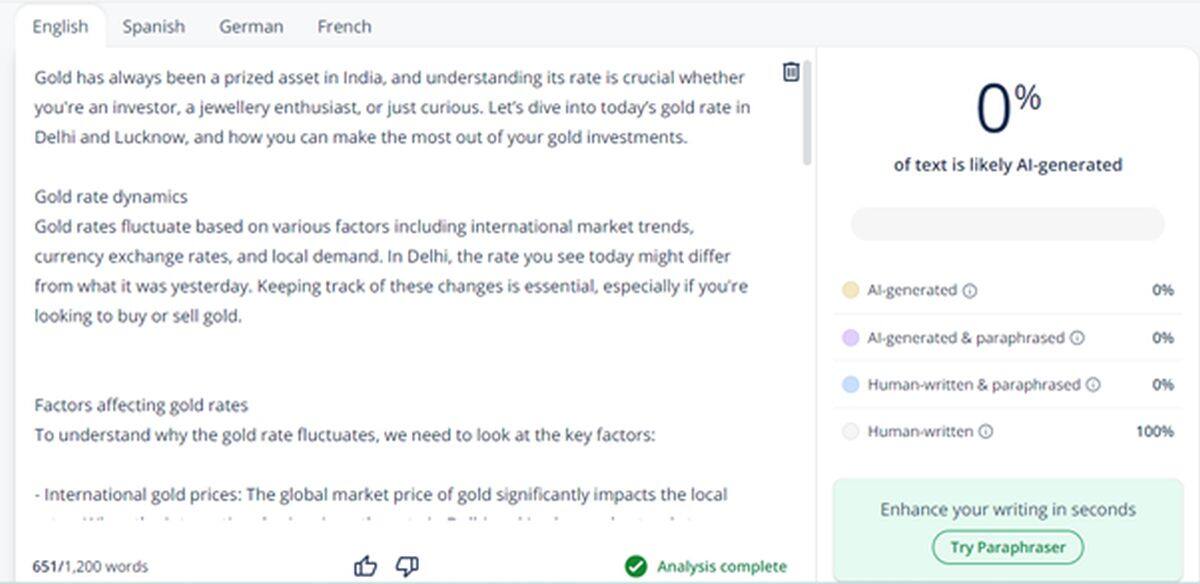The image size is (1200, 584).
Task: Click the thumbs down feedback icon
Action: 407,567
